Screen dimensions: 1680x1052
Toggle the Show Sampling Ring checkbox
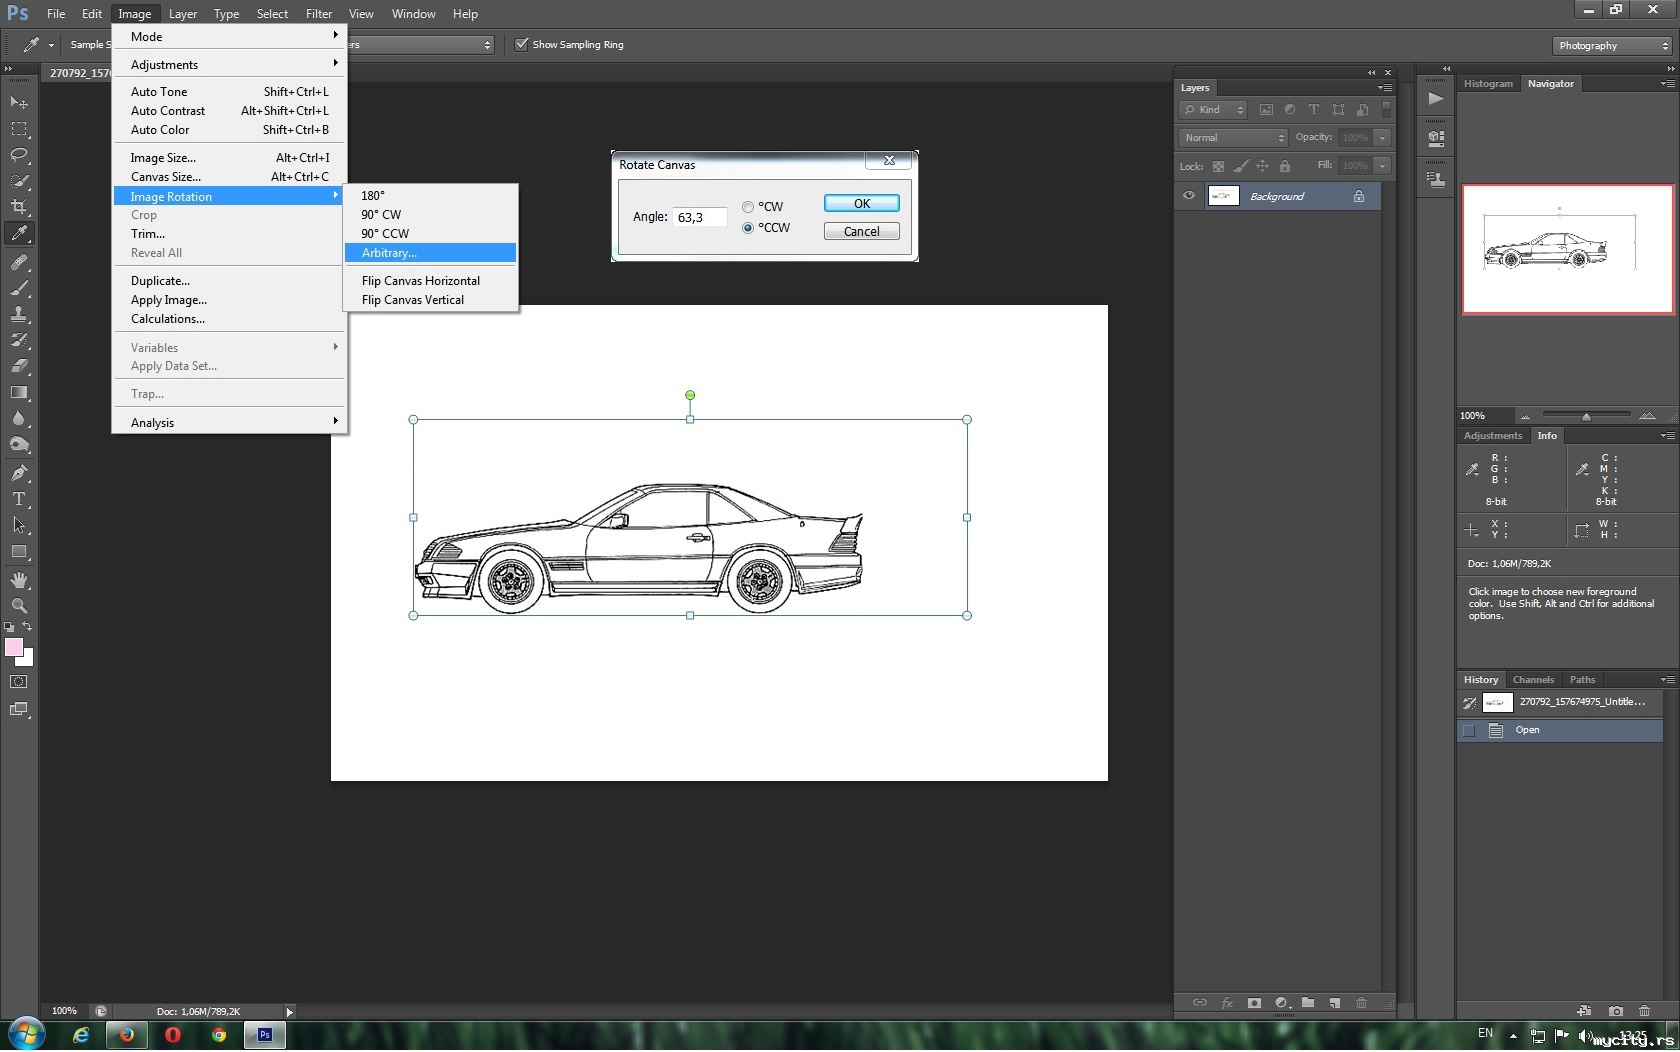point(521,44)
